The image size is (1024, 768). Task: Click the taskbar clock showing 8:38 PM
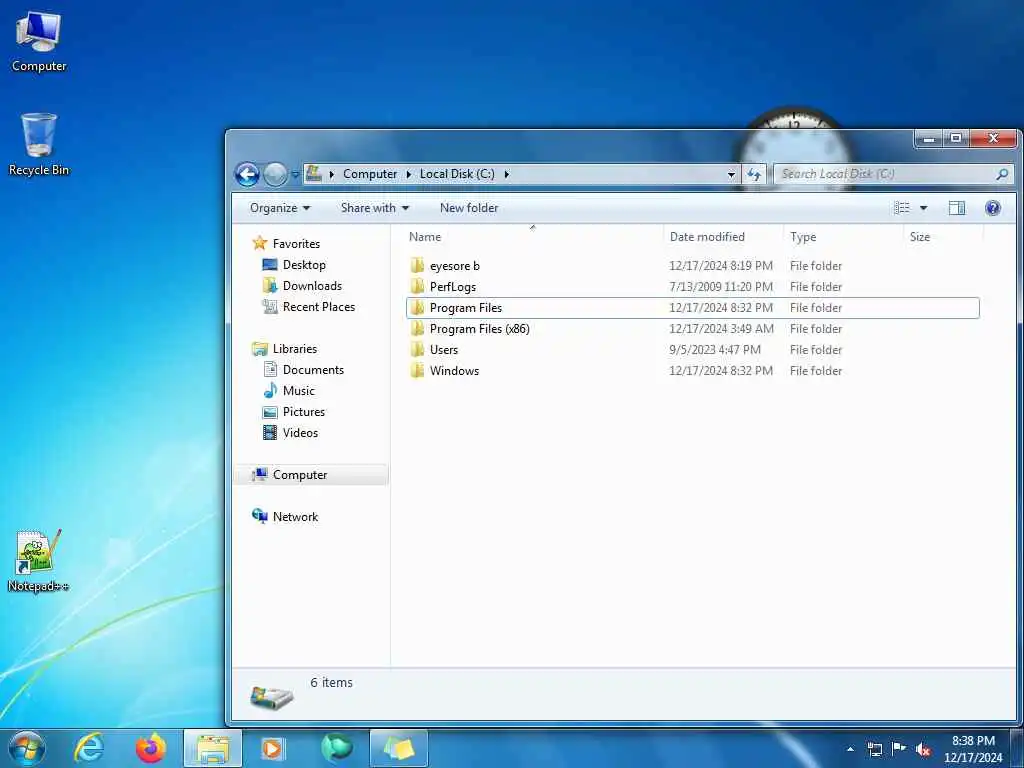(x=973, y=749)
